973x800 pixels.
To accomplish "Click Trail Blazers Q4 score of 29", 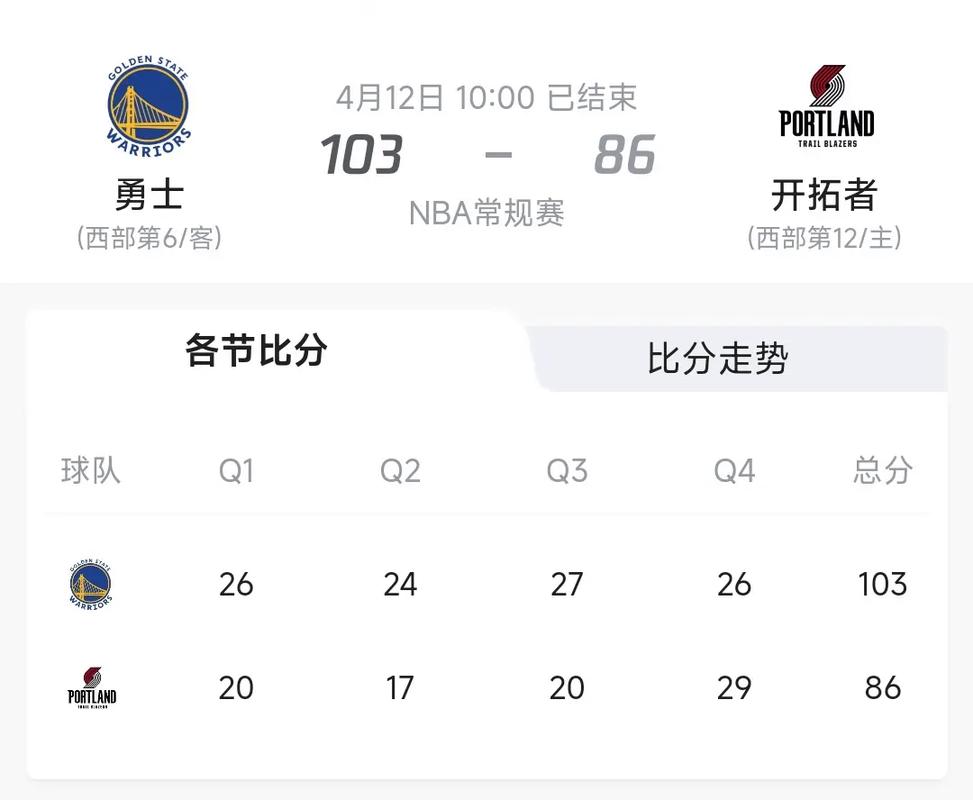I will click(735, 687).
